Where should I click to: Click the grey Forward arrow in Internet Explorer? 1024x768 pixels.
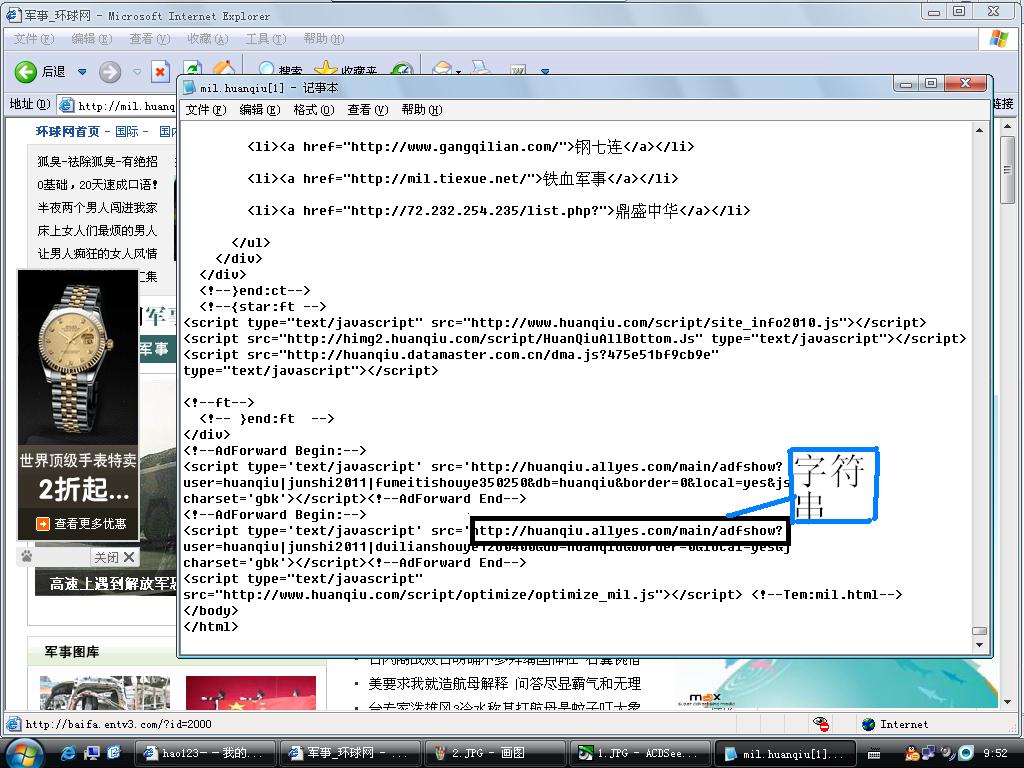tap(110, 71)
